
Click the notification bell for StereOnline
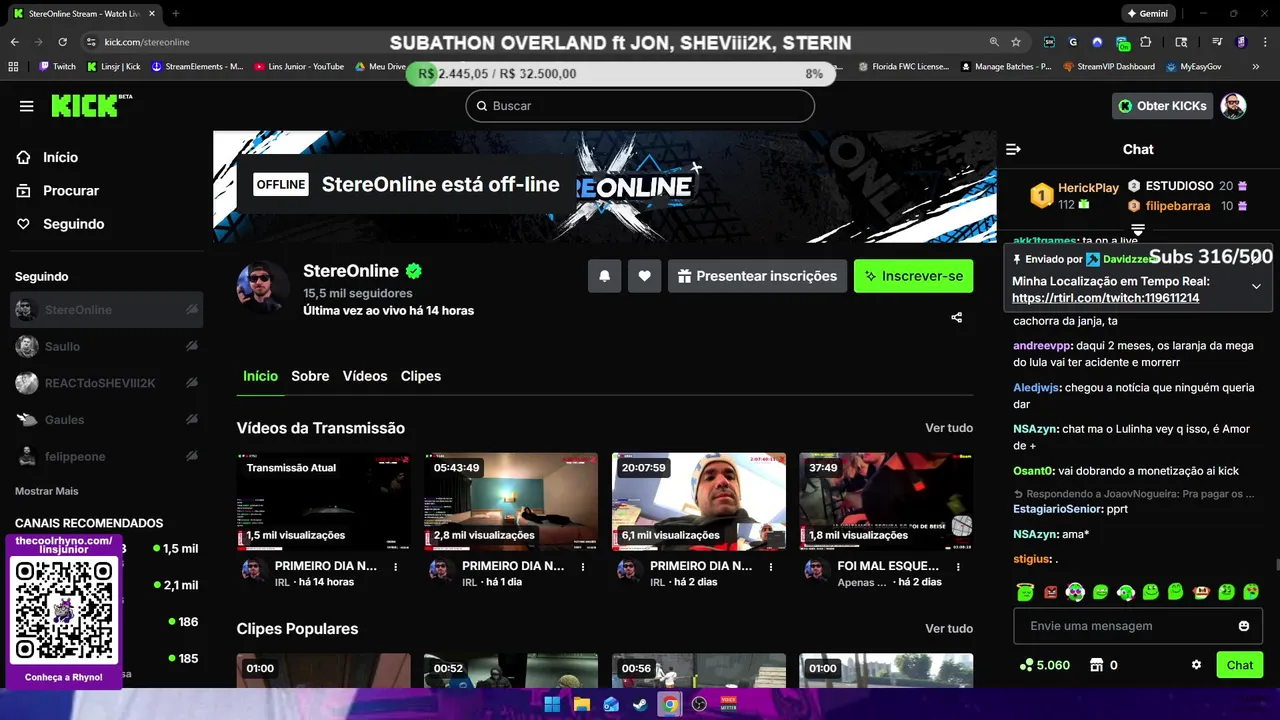click(x=604, y=276)
